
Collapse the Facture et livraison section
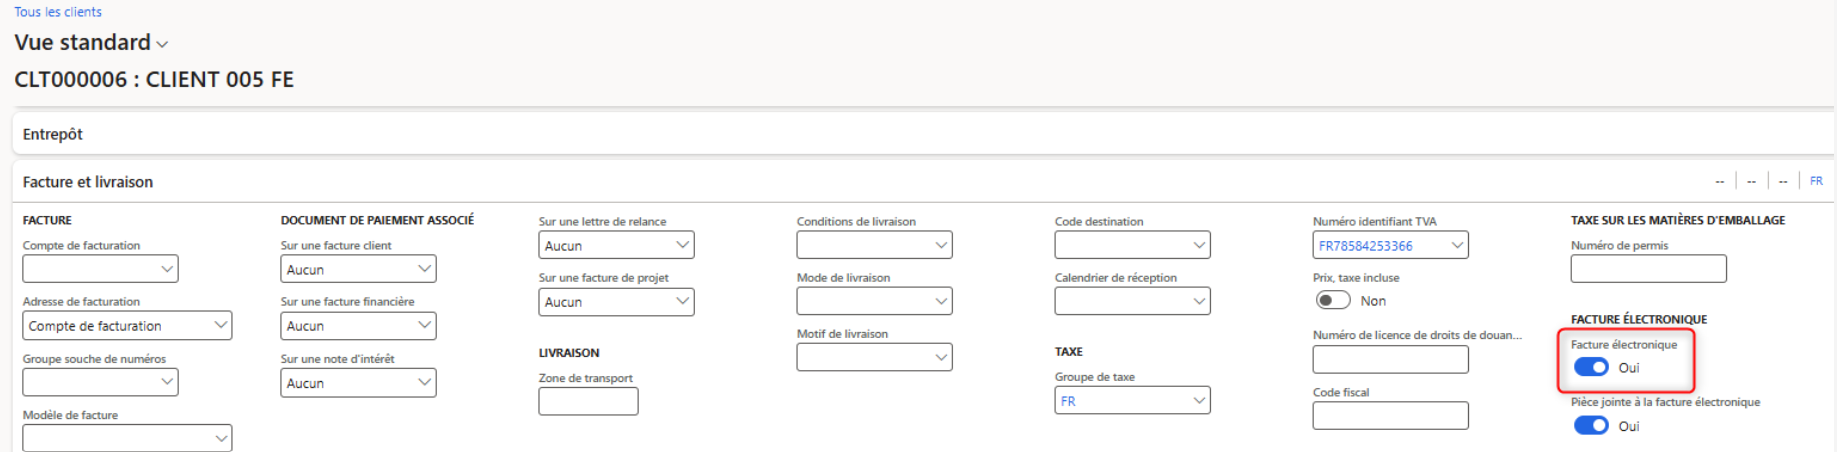88,182
